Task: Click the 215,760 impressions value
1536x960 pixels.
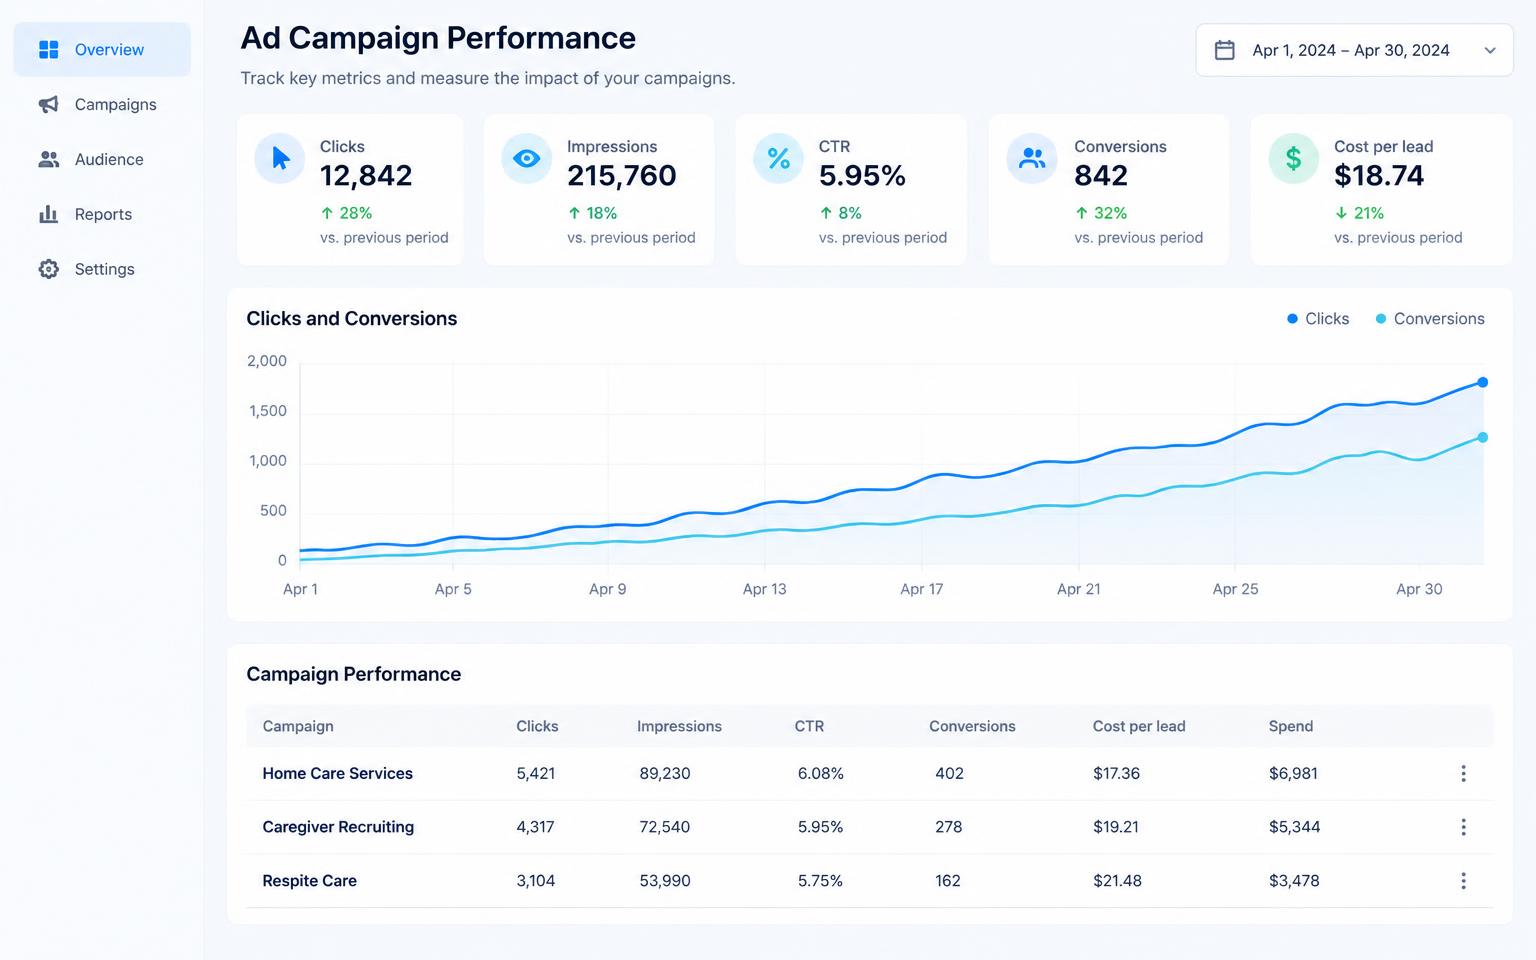Action: (622, 176)
